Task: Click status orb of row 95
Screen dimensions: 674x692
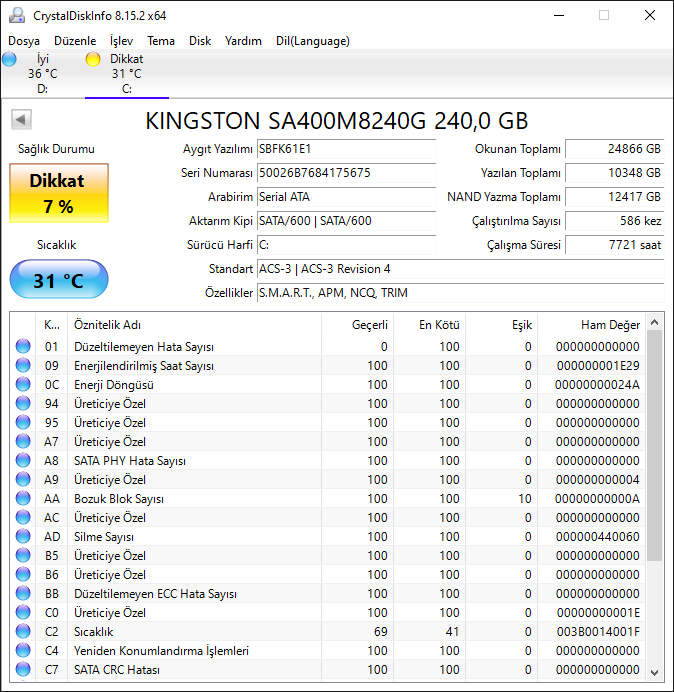Action: (23, 422)
